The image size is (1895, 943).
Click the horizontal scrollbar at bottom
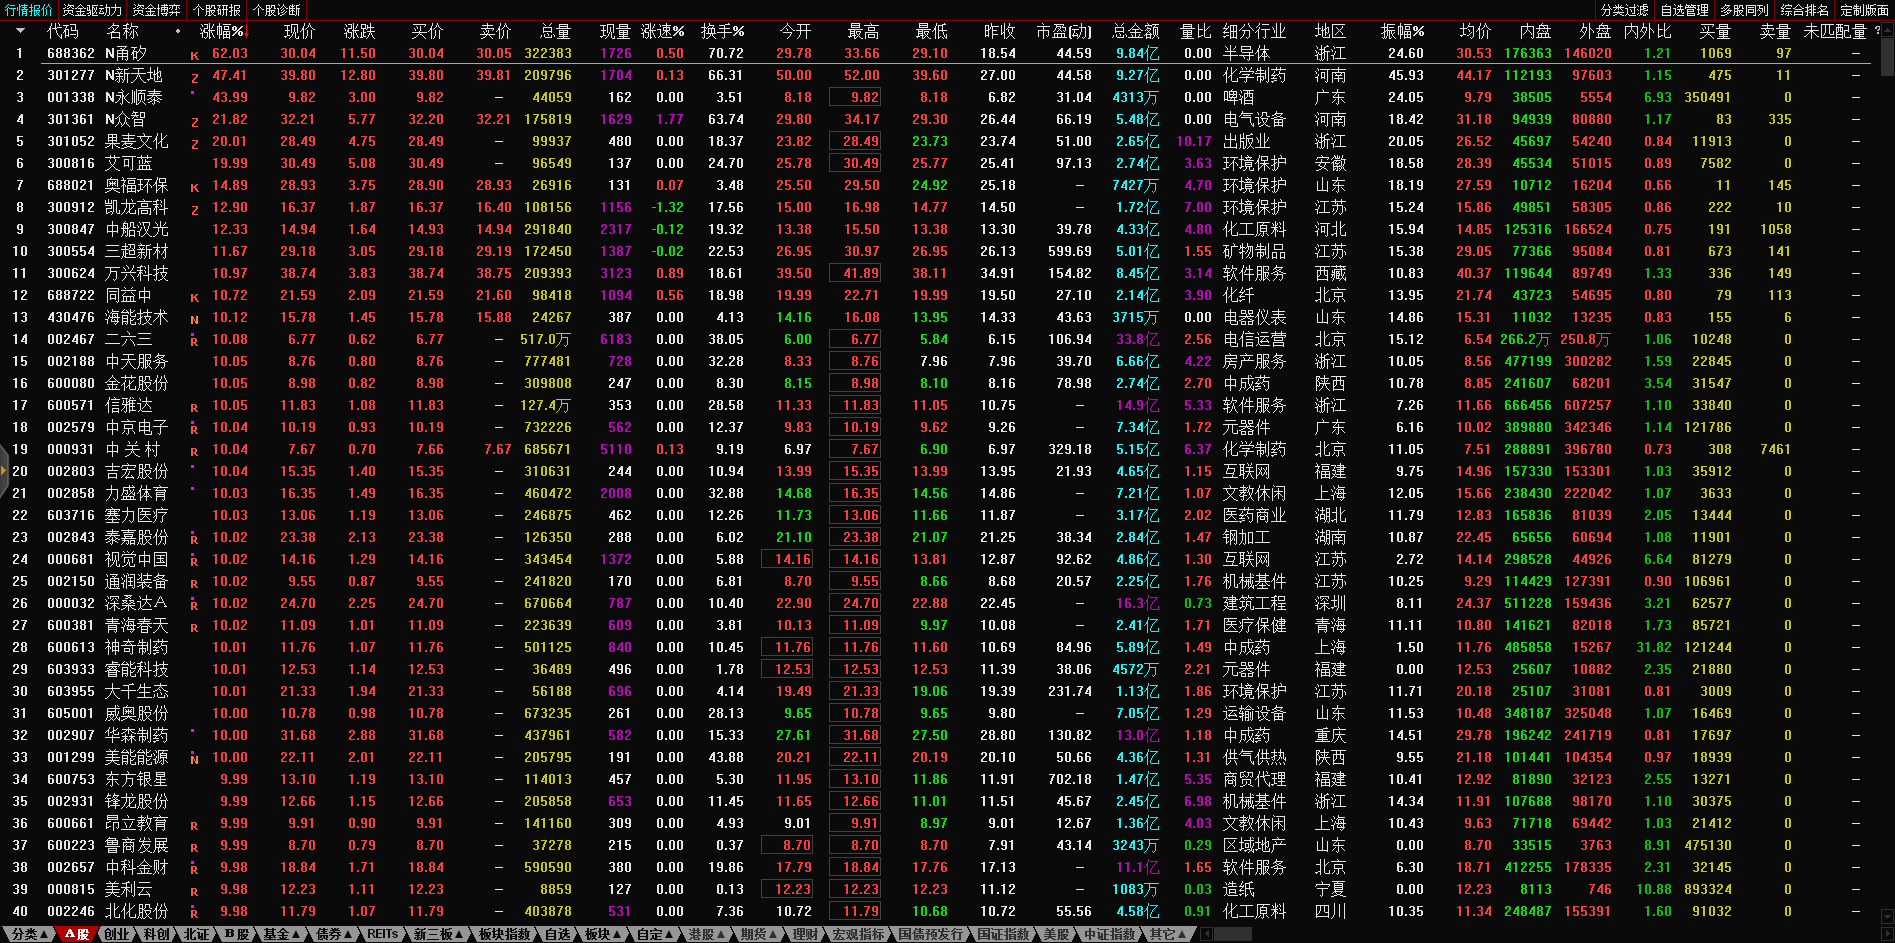[x=1232, y=934]
